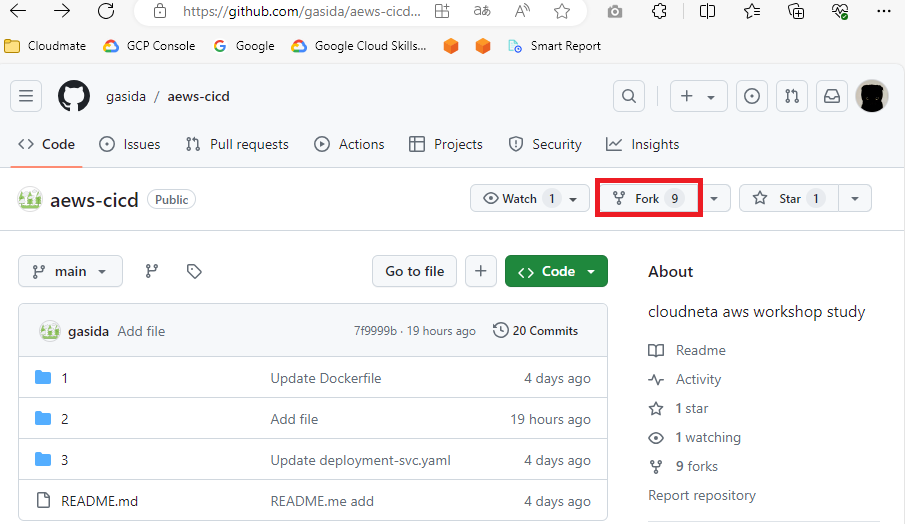This screenshot has height=524, width=905.
Task: Open Update deployment-svc.yaml commit message
Action: click(361, 461)
